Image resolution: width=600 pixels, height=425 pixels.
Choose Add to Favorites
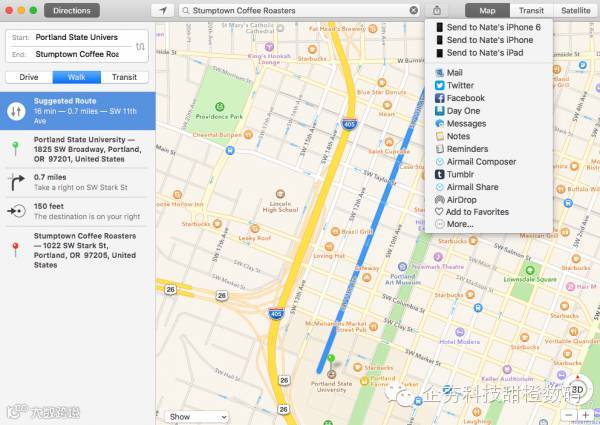(x=489, y=212)
